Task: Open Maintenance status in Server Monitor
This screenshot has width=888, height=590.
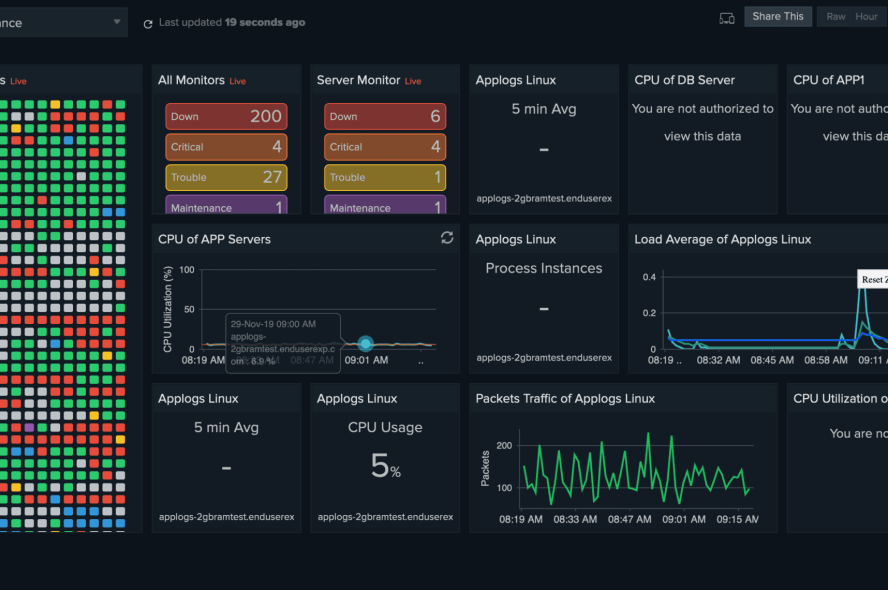Action: [384, 207]
